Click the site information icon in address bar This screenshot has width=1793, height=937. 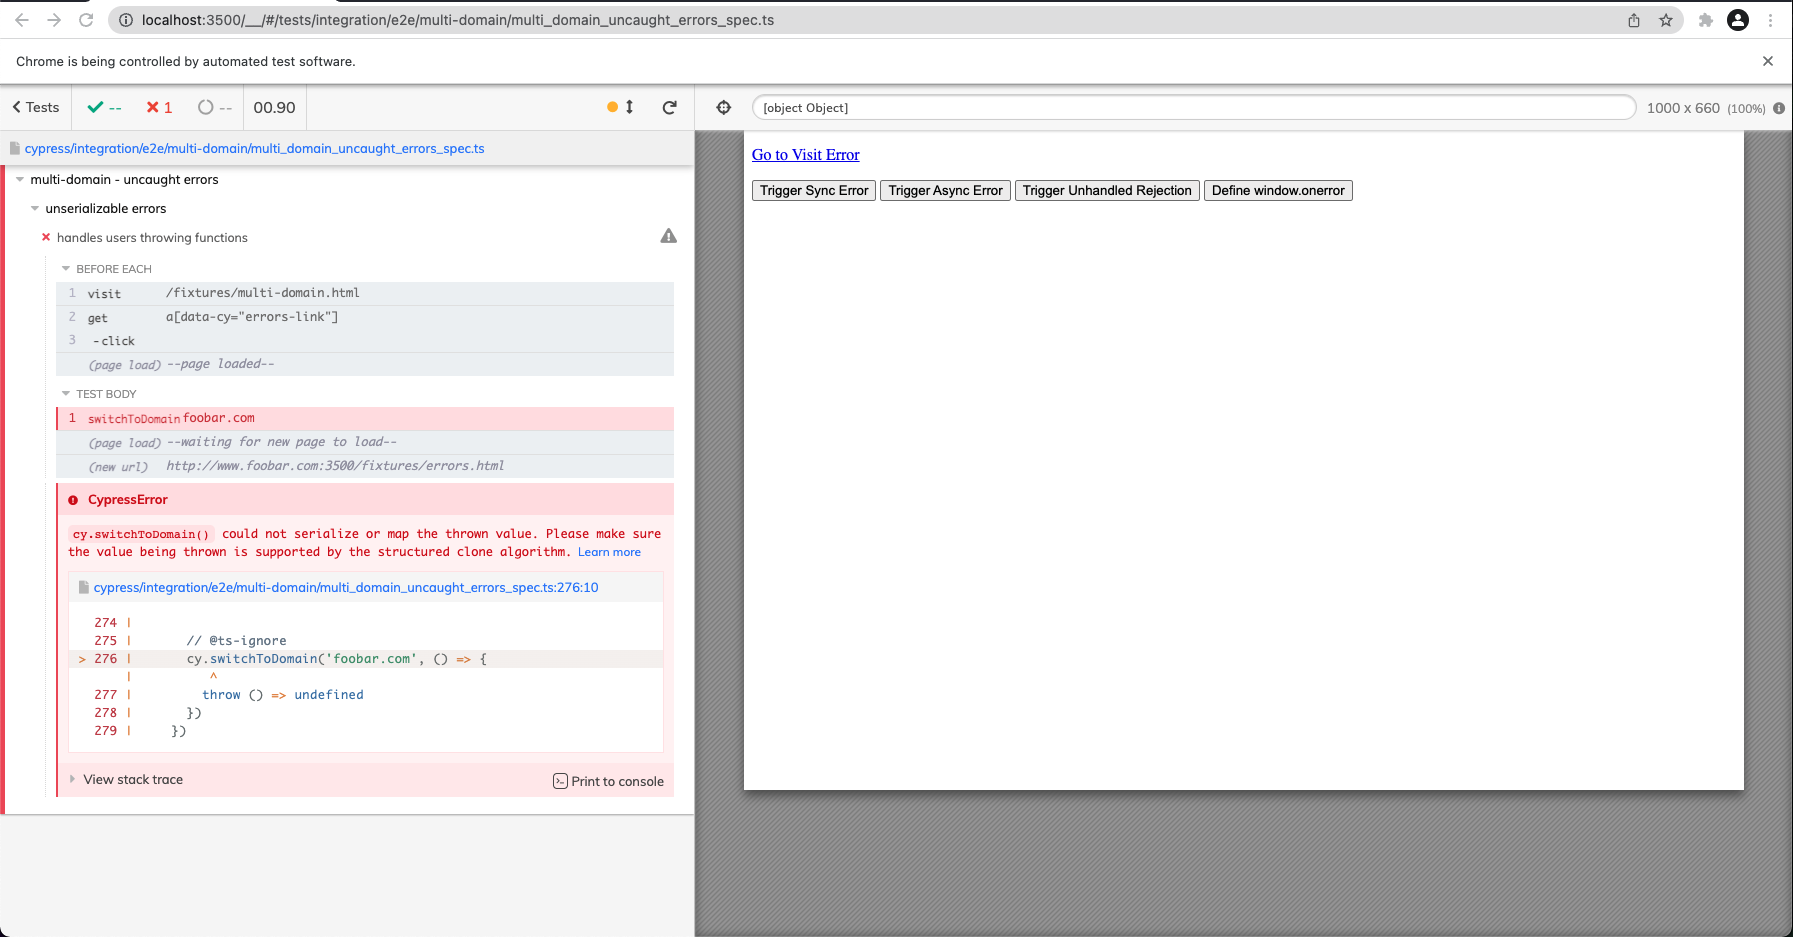pos(126,20)
